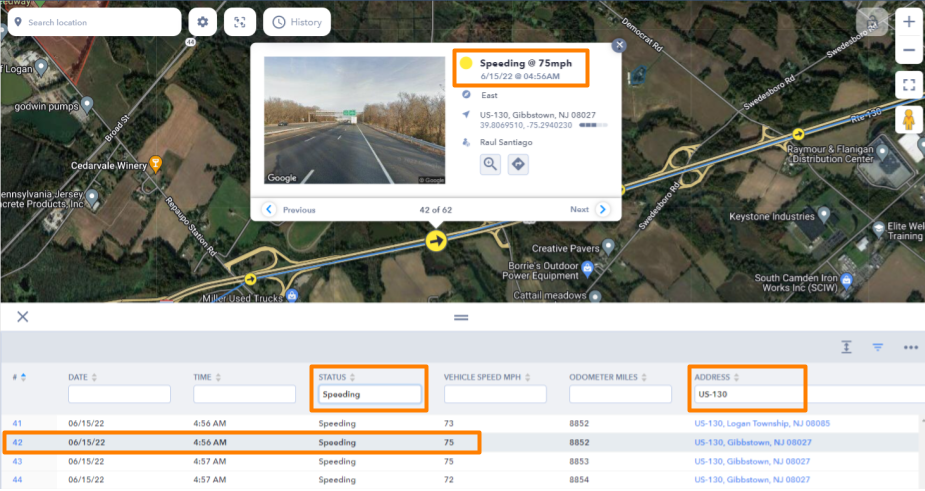The image size is (925, 491).
Task: Click speed value 72 in row 44
Action: (x=449, y=479)
